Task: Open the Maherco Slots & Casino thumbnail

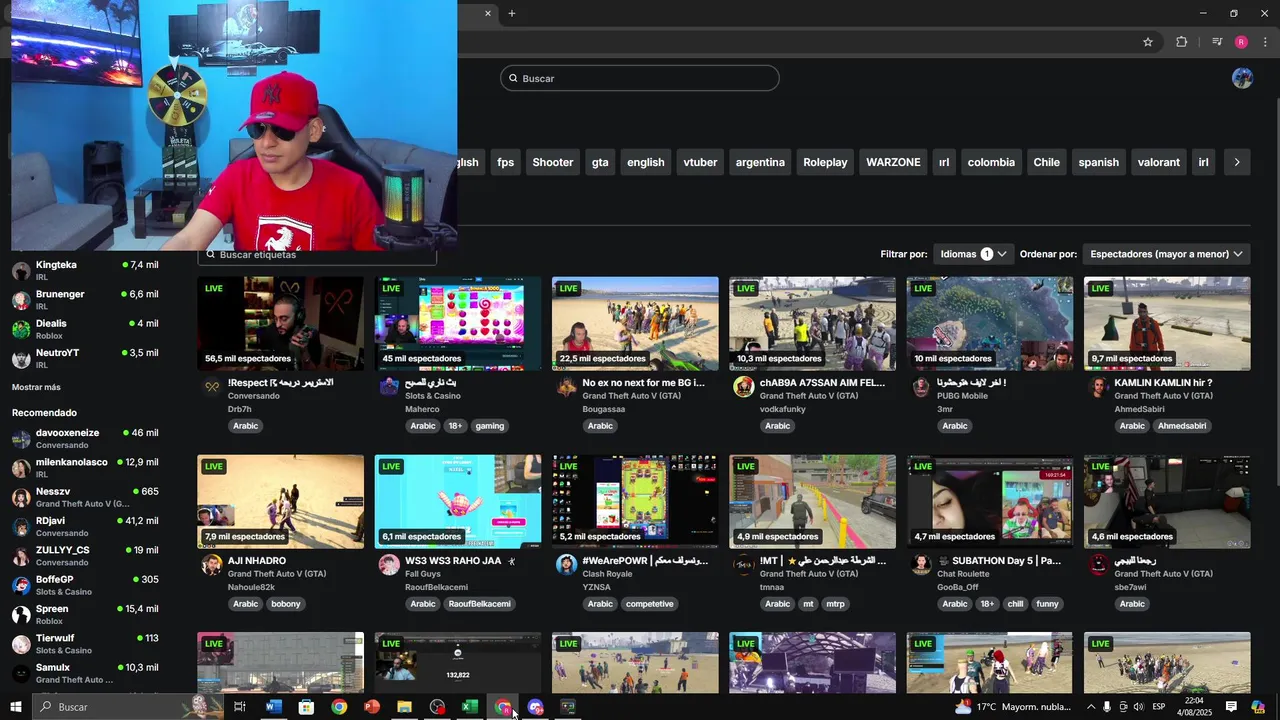Action: [x=458, y=324]
